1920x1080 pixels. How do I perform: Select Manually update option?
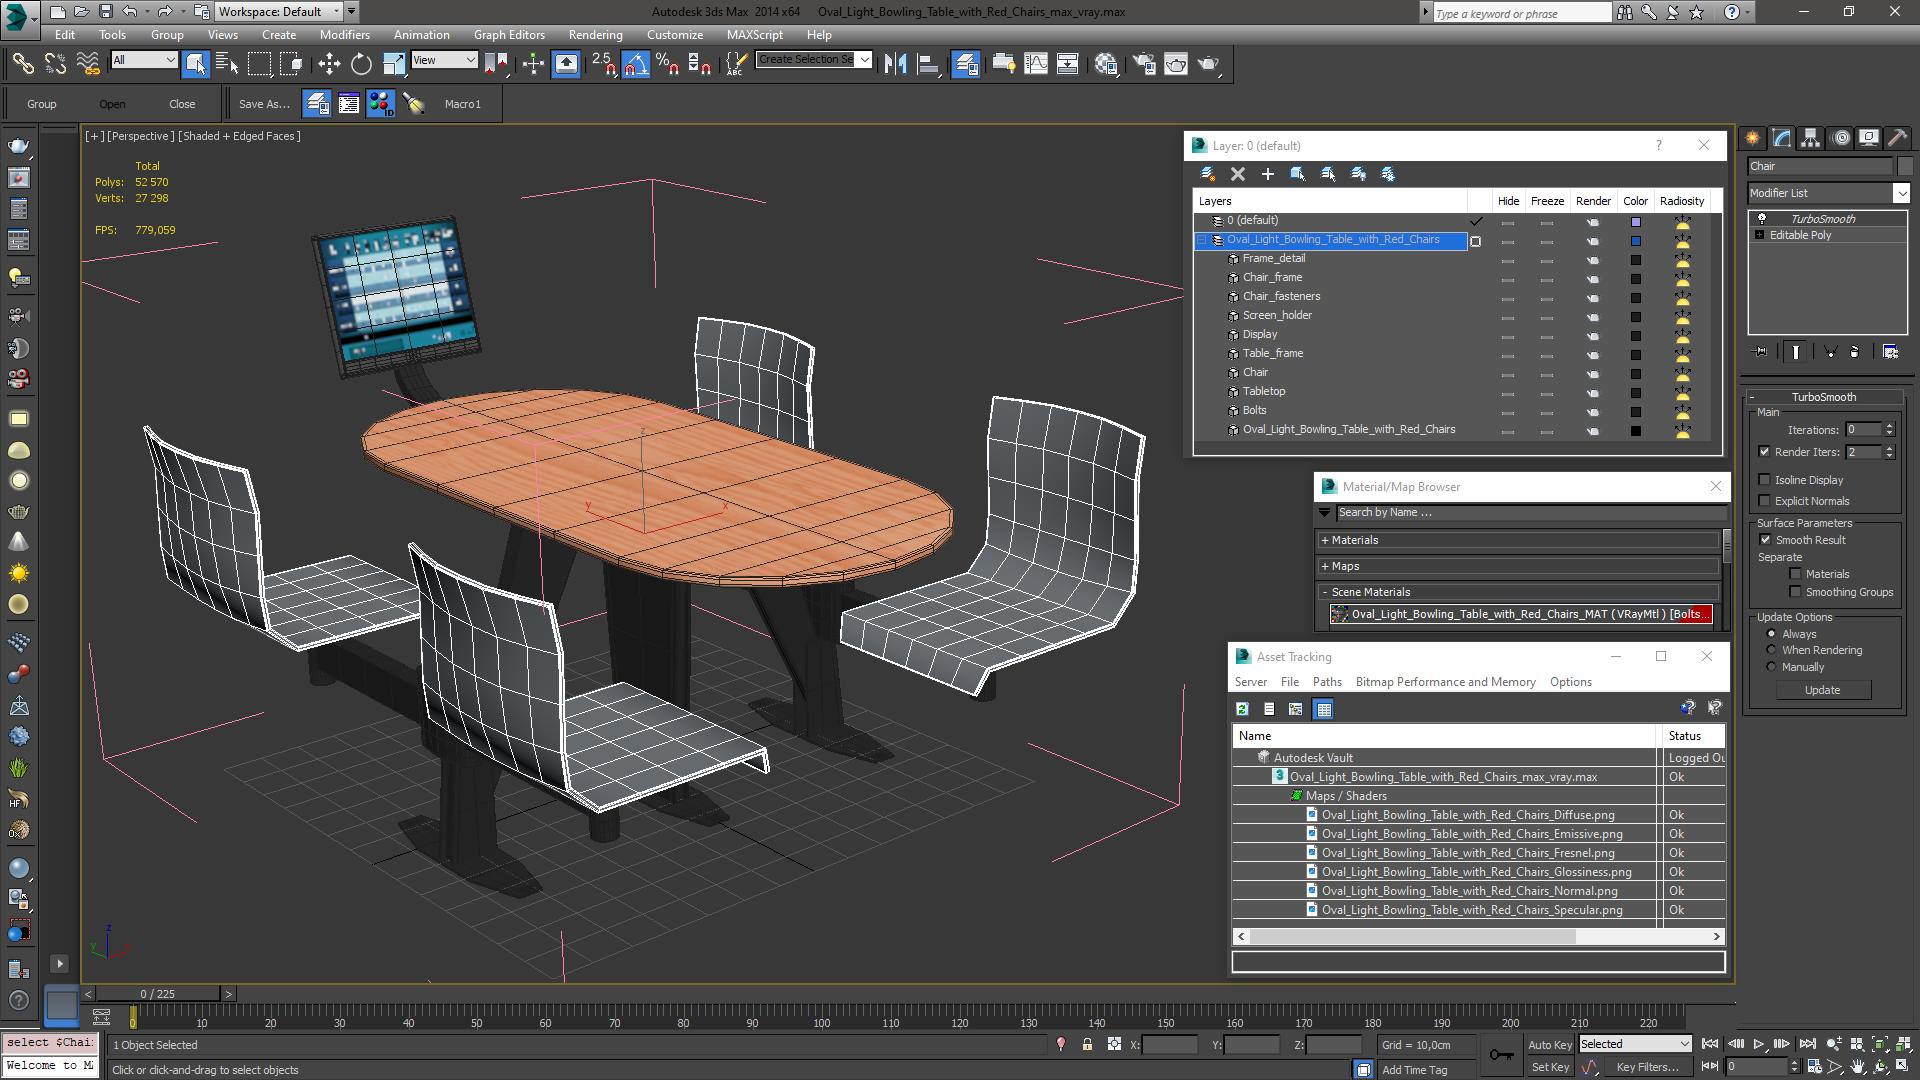[1771, 667]
